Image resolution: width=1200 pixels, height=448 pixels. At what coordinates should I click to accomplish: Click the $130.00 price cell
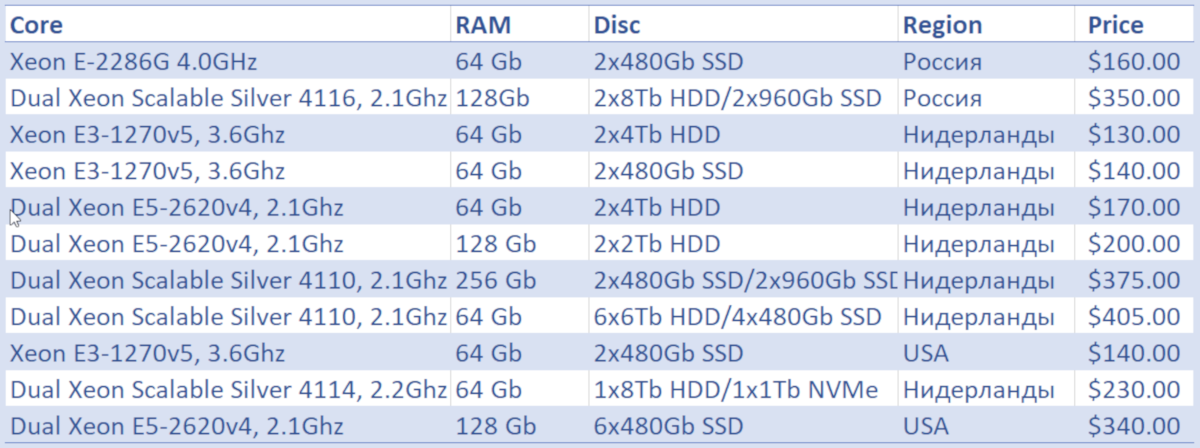tap(1139, 134)
